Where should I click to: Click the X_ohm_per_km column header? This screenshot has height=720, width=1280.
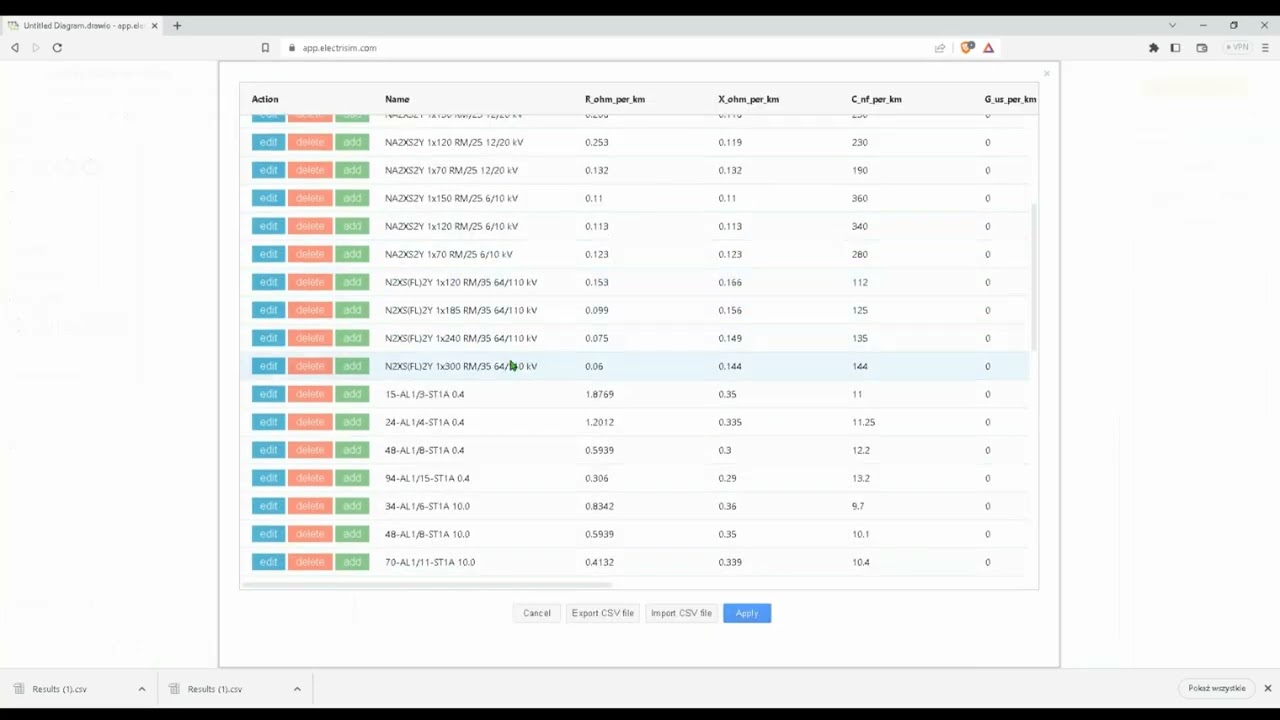tap(748, 99)
